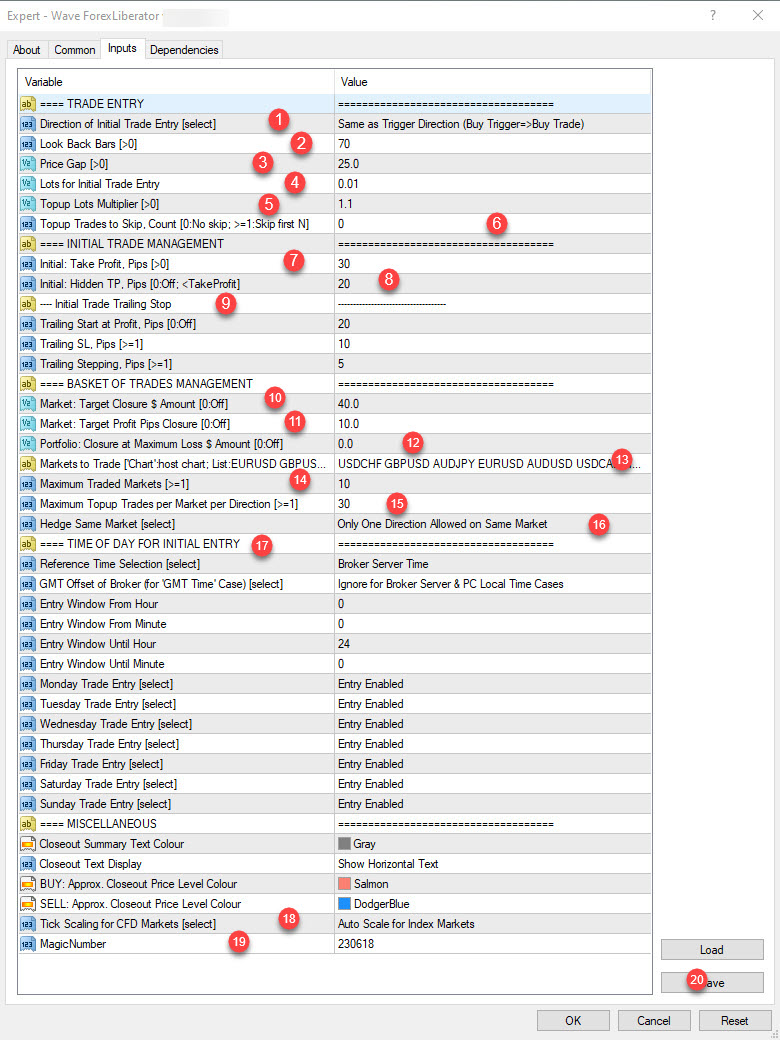
Task: Click the colour icon beside SELL: Approx. Closeout Price Level
Action: (28, 903)
